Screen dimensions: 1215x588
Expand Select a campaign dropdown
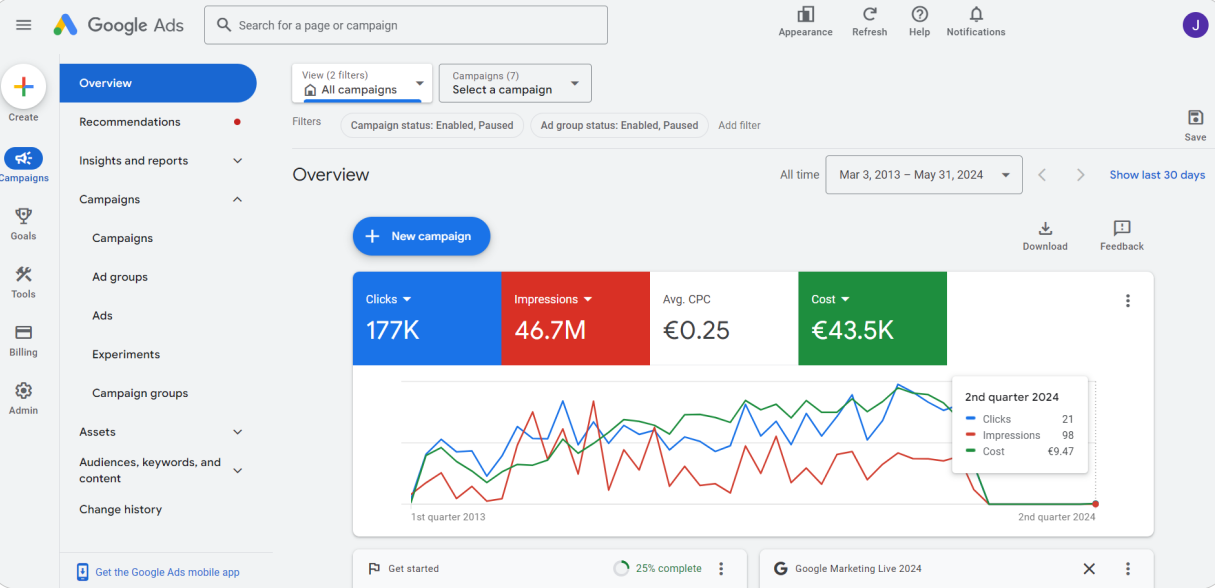point(515,83)
